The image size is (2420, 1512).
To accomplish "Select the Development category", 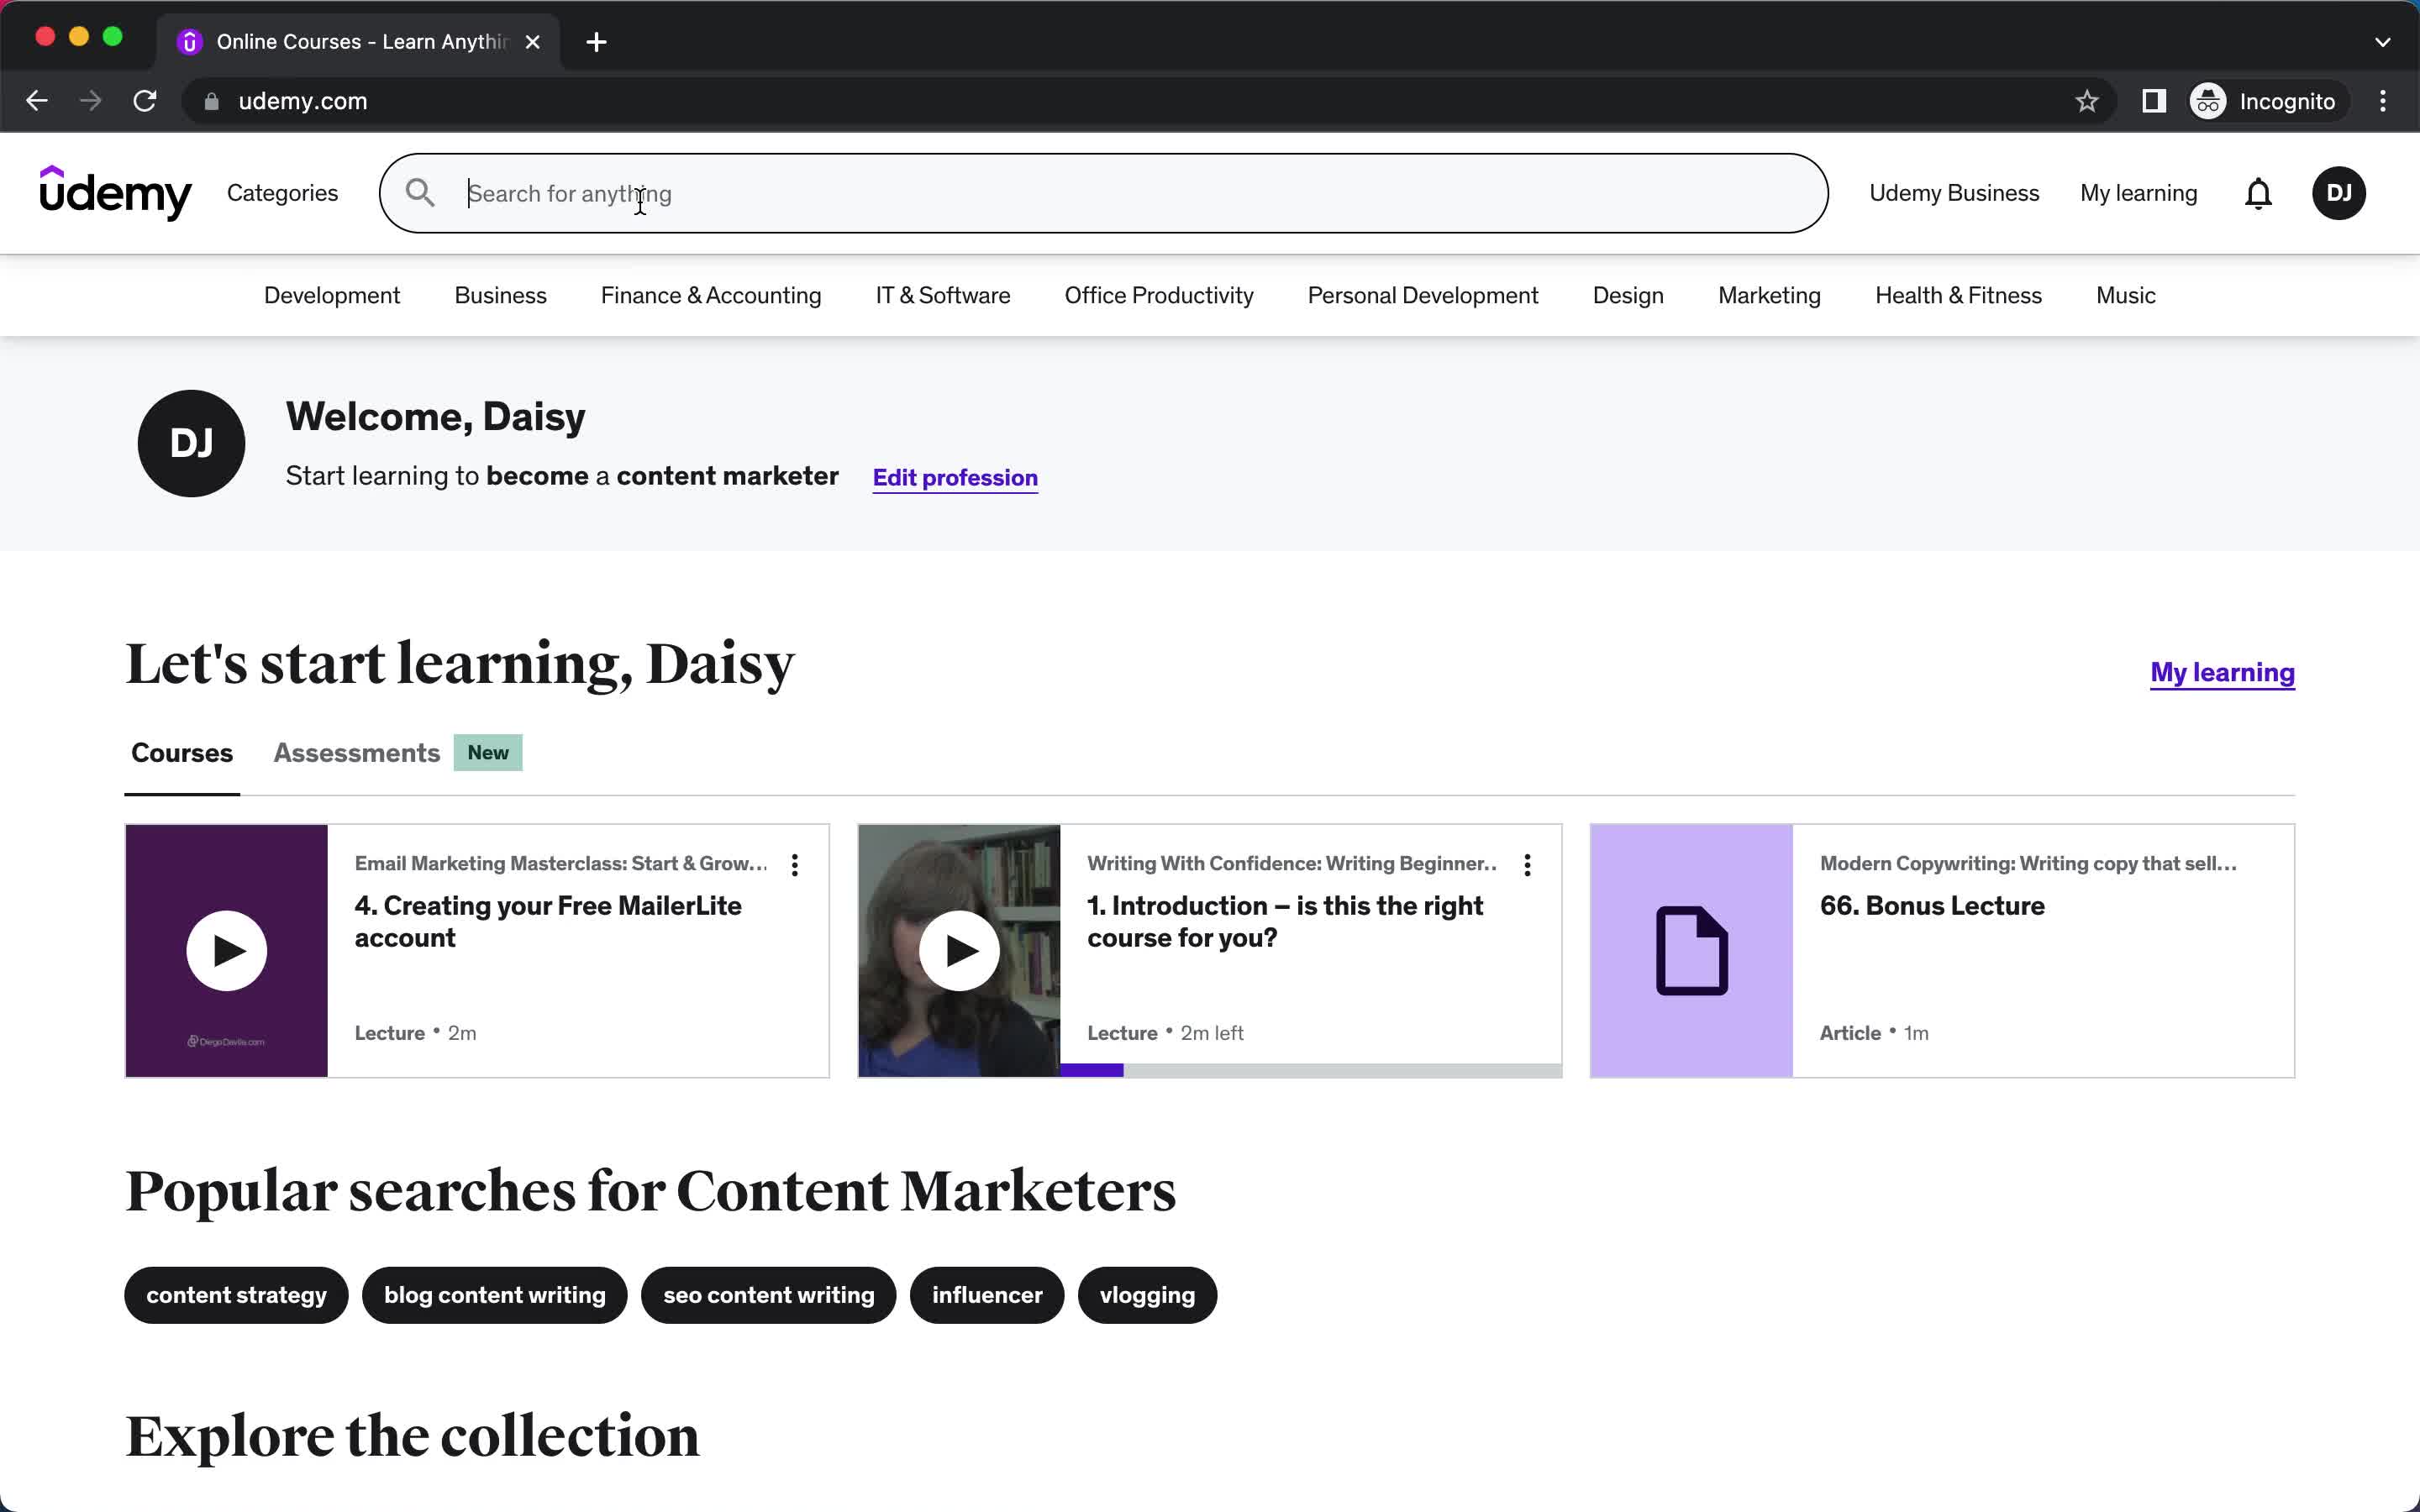I will pos(332,296).
